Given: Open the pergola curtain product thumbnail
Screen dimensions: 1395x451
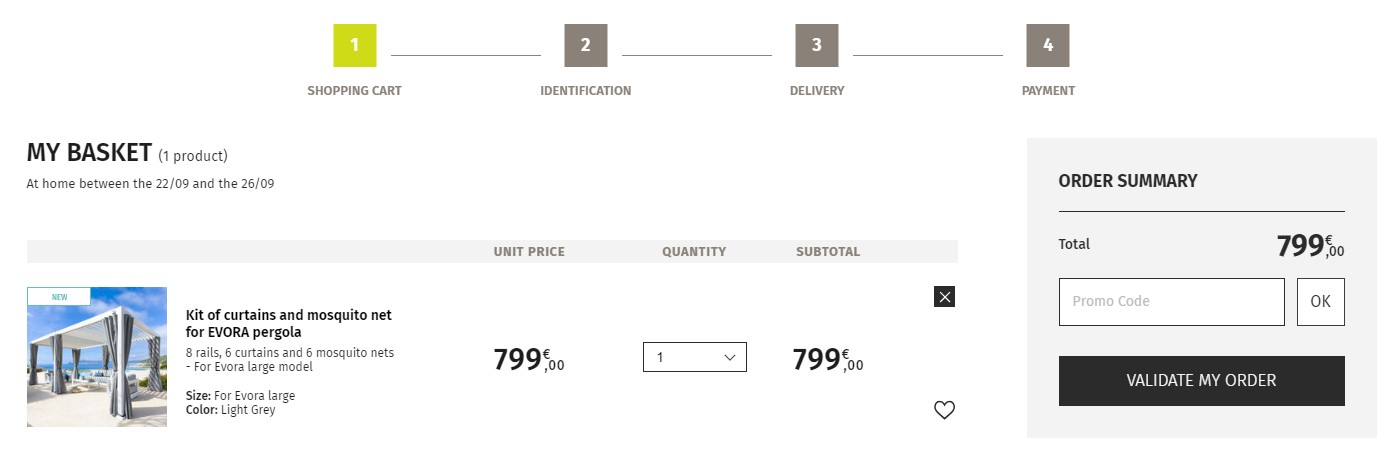Looking at the screenshot, I should pyautogui.click(x=97, y=357).
